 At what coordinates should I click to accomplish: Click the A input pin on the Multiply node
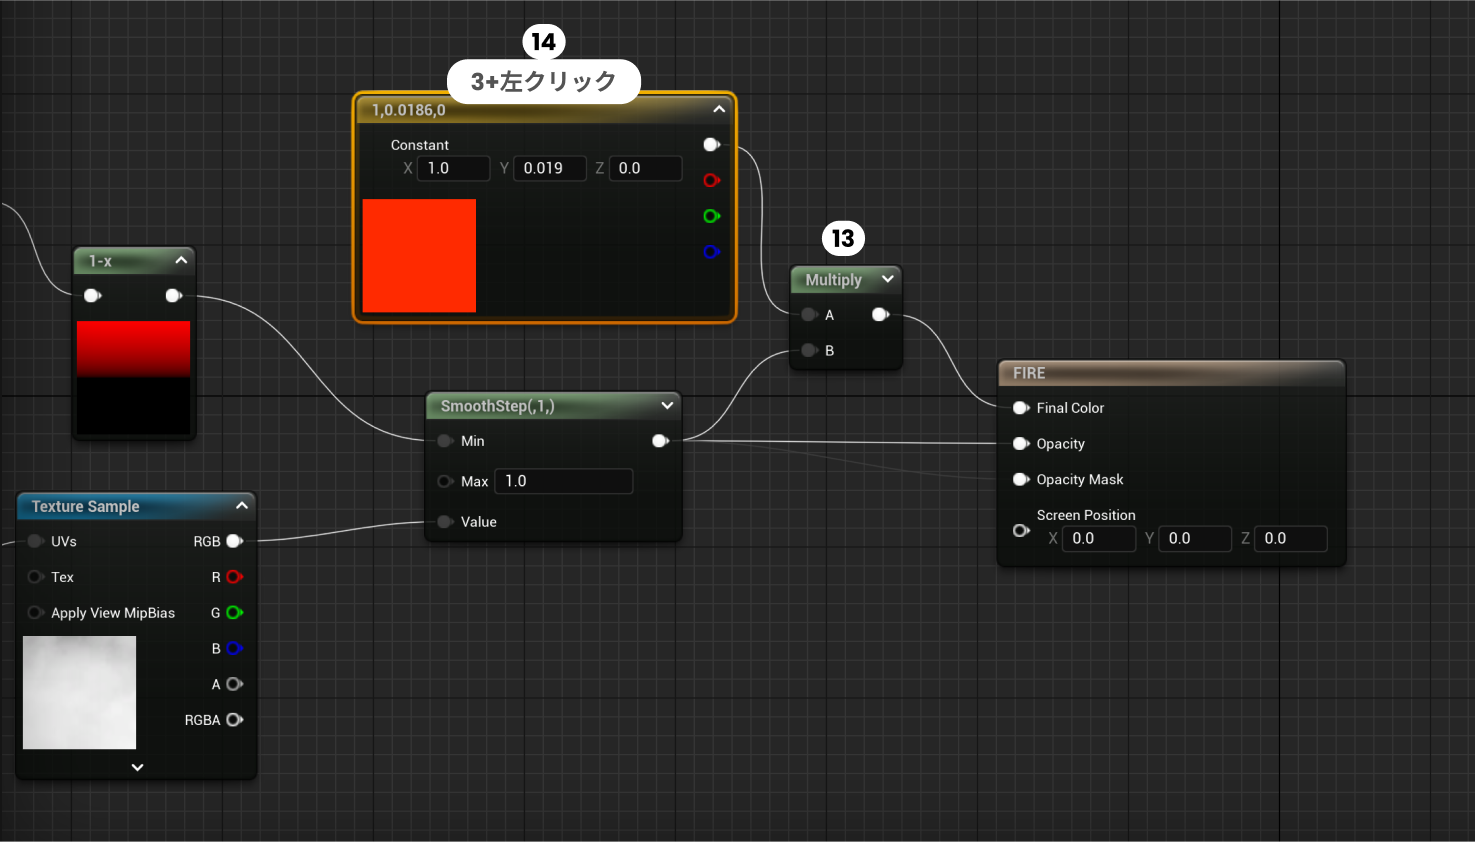[x=810, y=314]
